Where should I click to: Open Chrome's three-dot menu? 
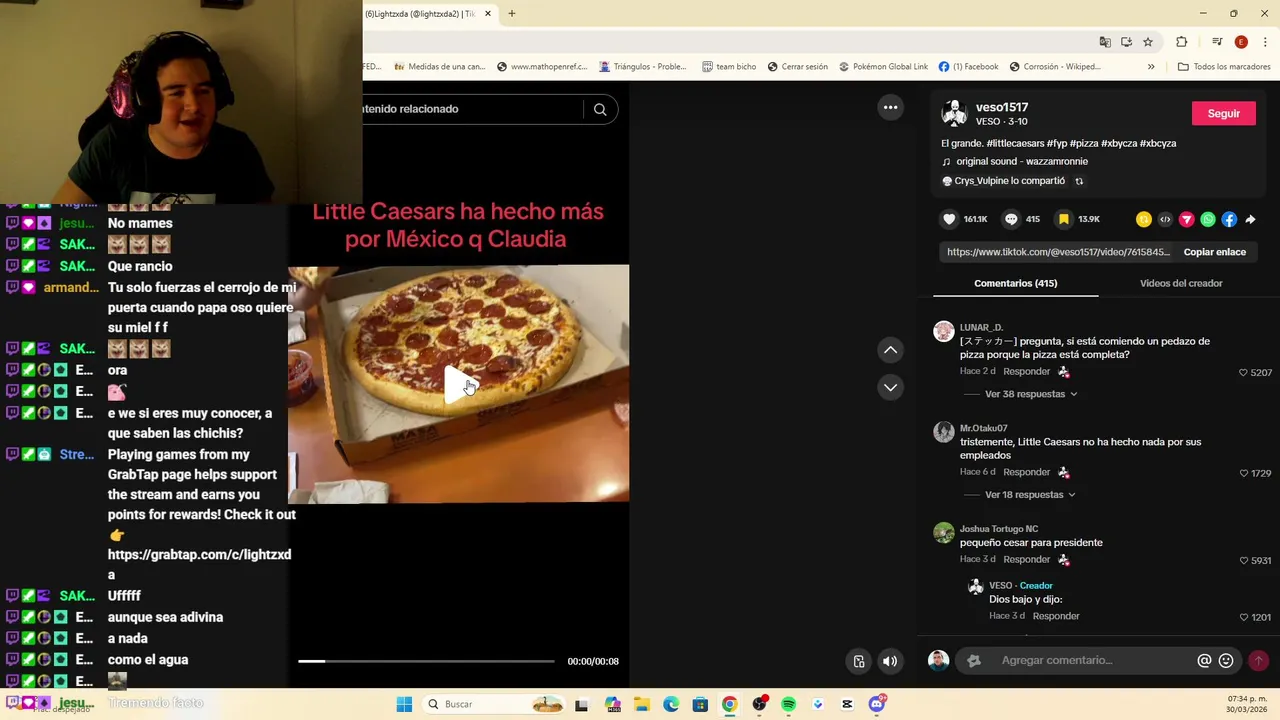(1265, 42)
